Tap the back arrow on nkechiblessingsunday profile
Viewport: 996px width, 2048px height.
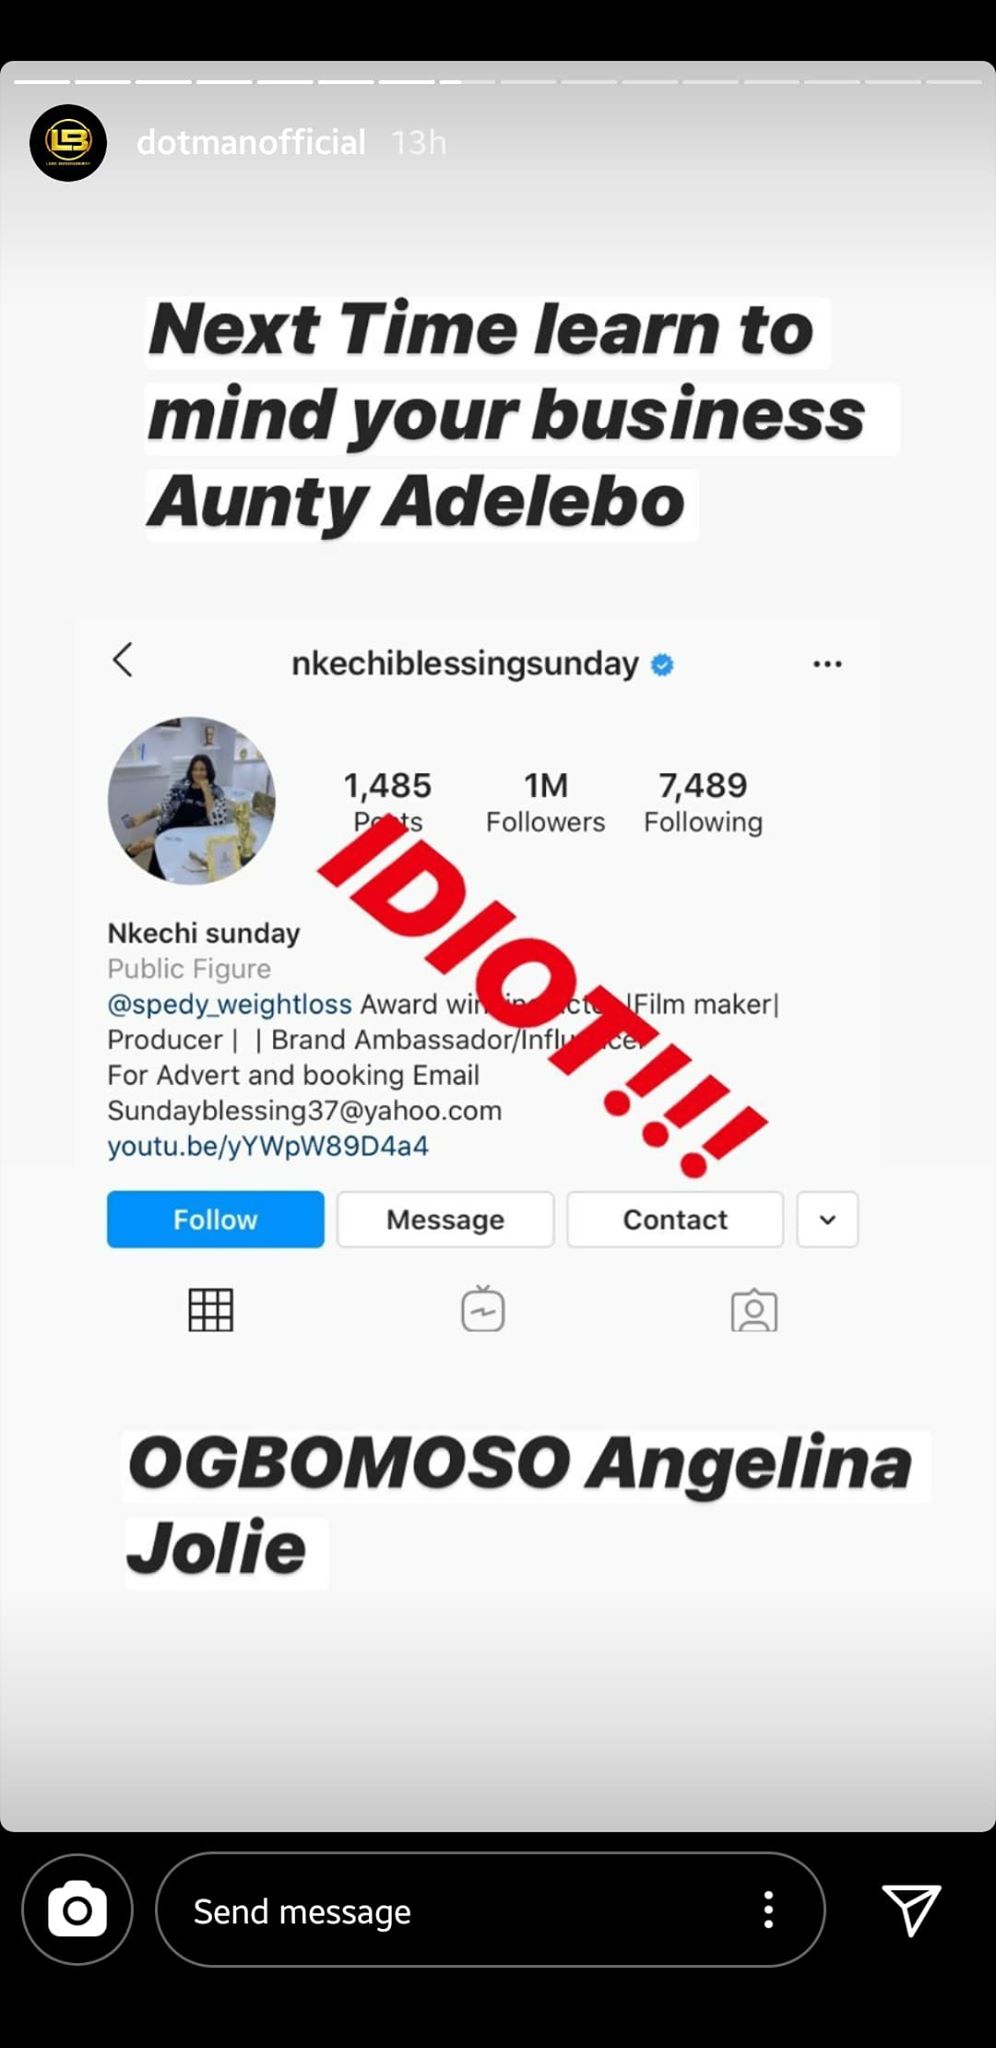pos(123,660)
